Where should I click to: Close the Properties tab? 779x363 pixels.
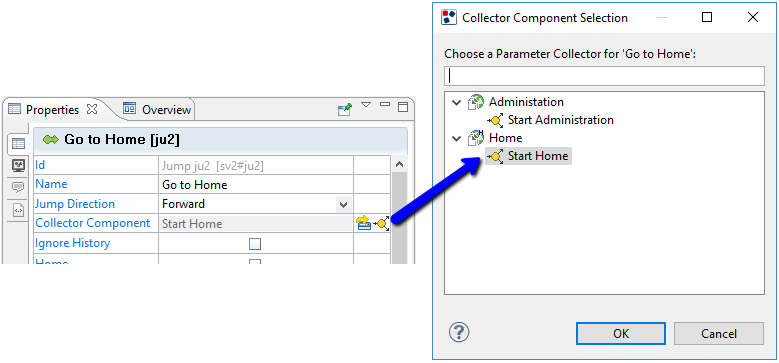click(91, 109)
